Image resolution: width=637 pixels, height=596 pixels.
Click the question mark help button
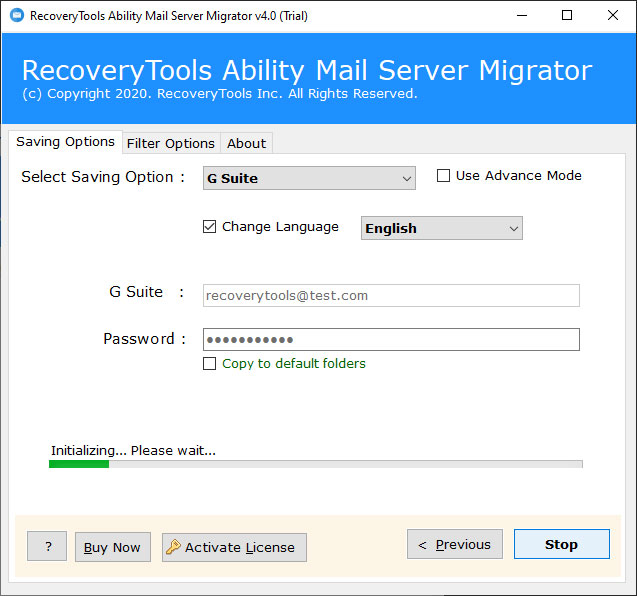click(x=47, y=546)
